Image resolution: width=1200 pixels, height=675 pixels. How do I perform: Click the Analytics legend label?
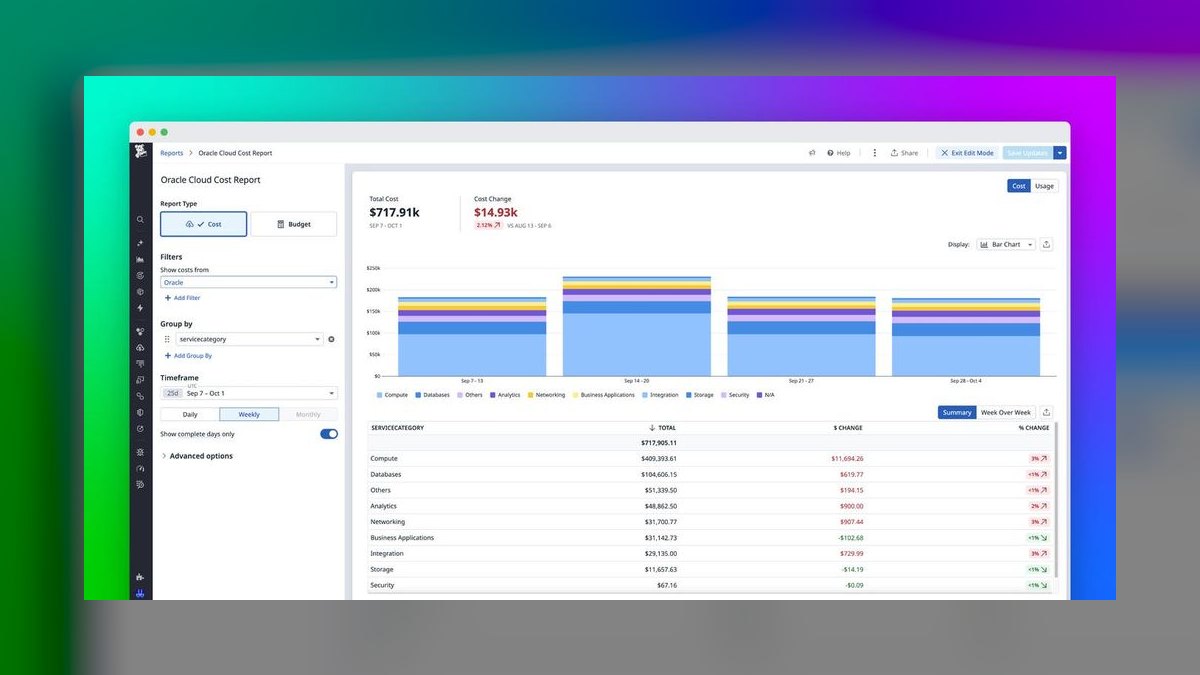509,395
